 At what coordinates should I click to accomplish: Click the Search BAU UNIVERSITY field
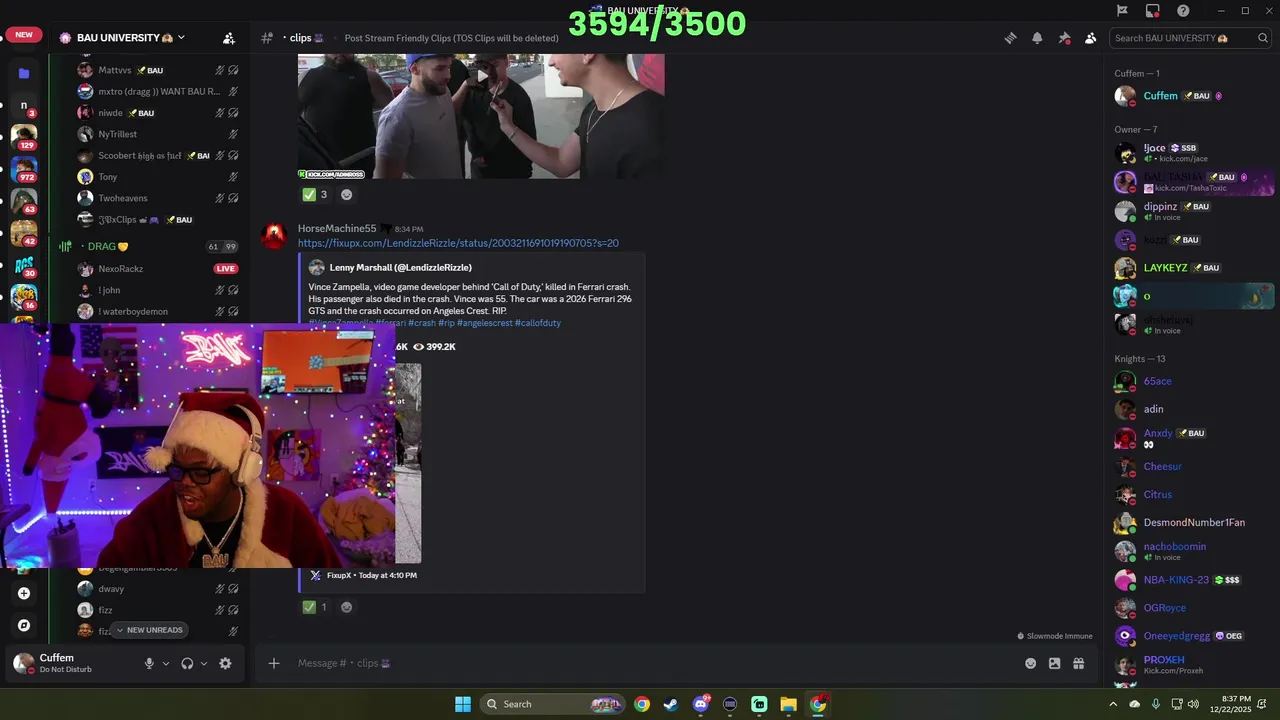[x=1190, y=38]
